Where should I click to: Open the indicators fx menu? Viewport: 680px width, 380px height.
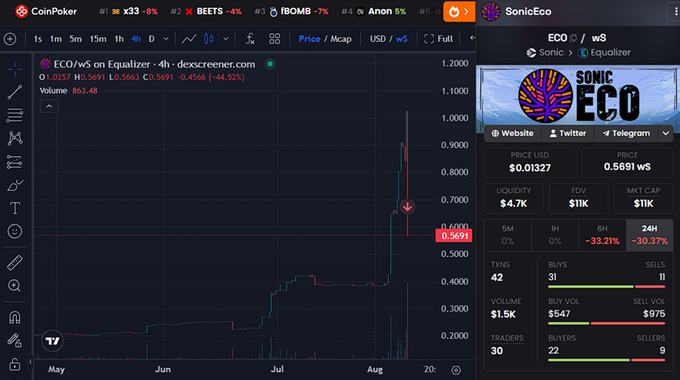pos(250,39)
